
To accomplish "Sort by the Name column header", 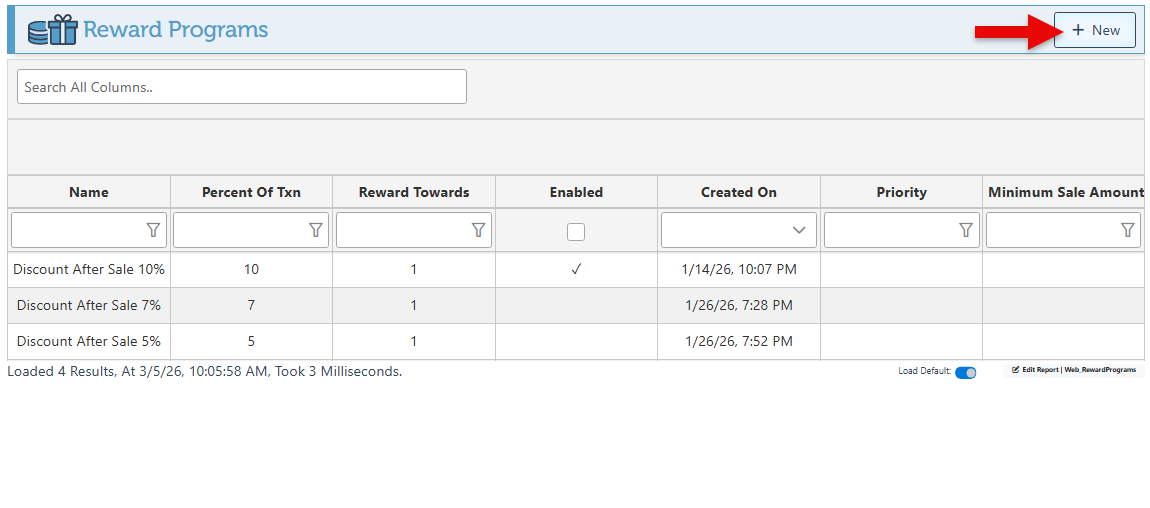I will click(x=89, y=192).
